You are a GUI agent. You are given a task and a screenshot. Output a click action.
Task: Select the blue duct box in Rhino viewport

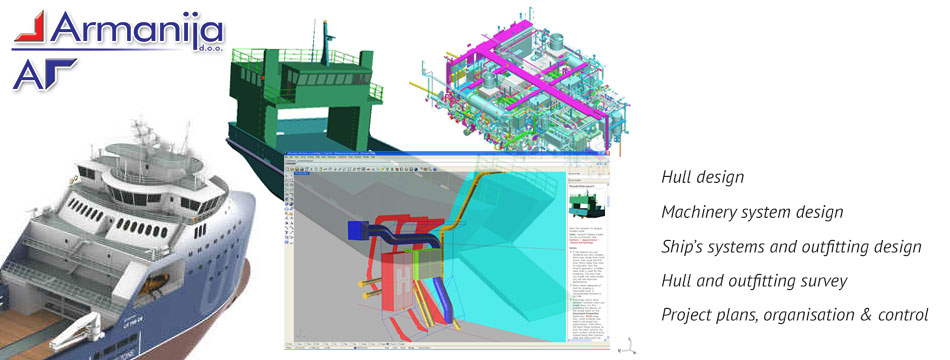pyautogui.click(x=359, y=229)
